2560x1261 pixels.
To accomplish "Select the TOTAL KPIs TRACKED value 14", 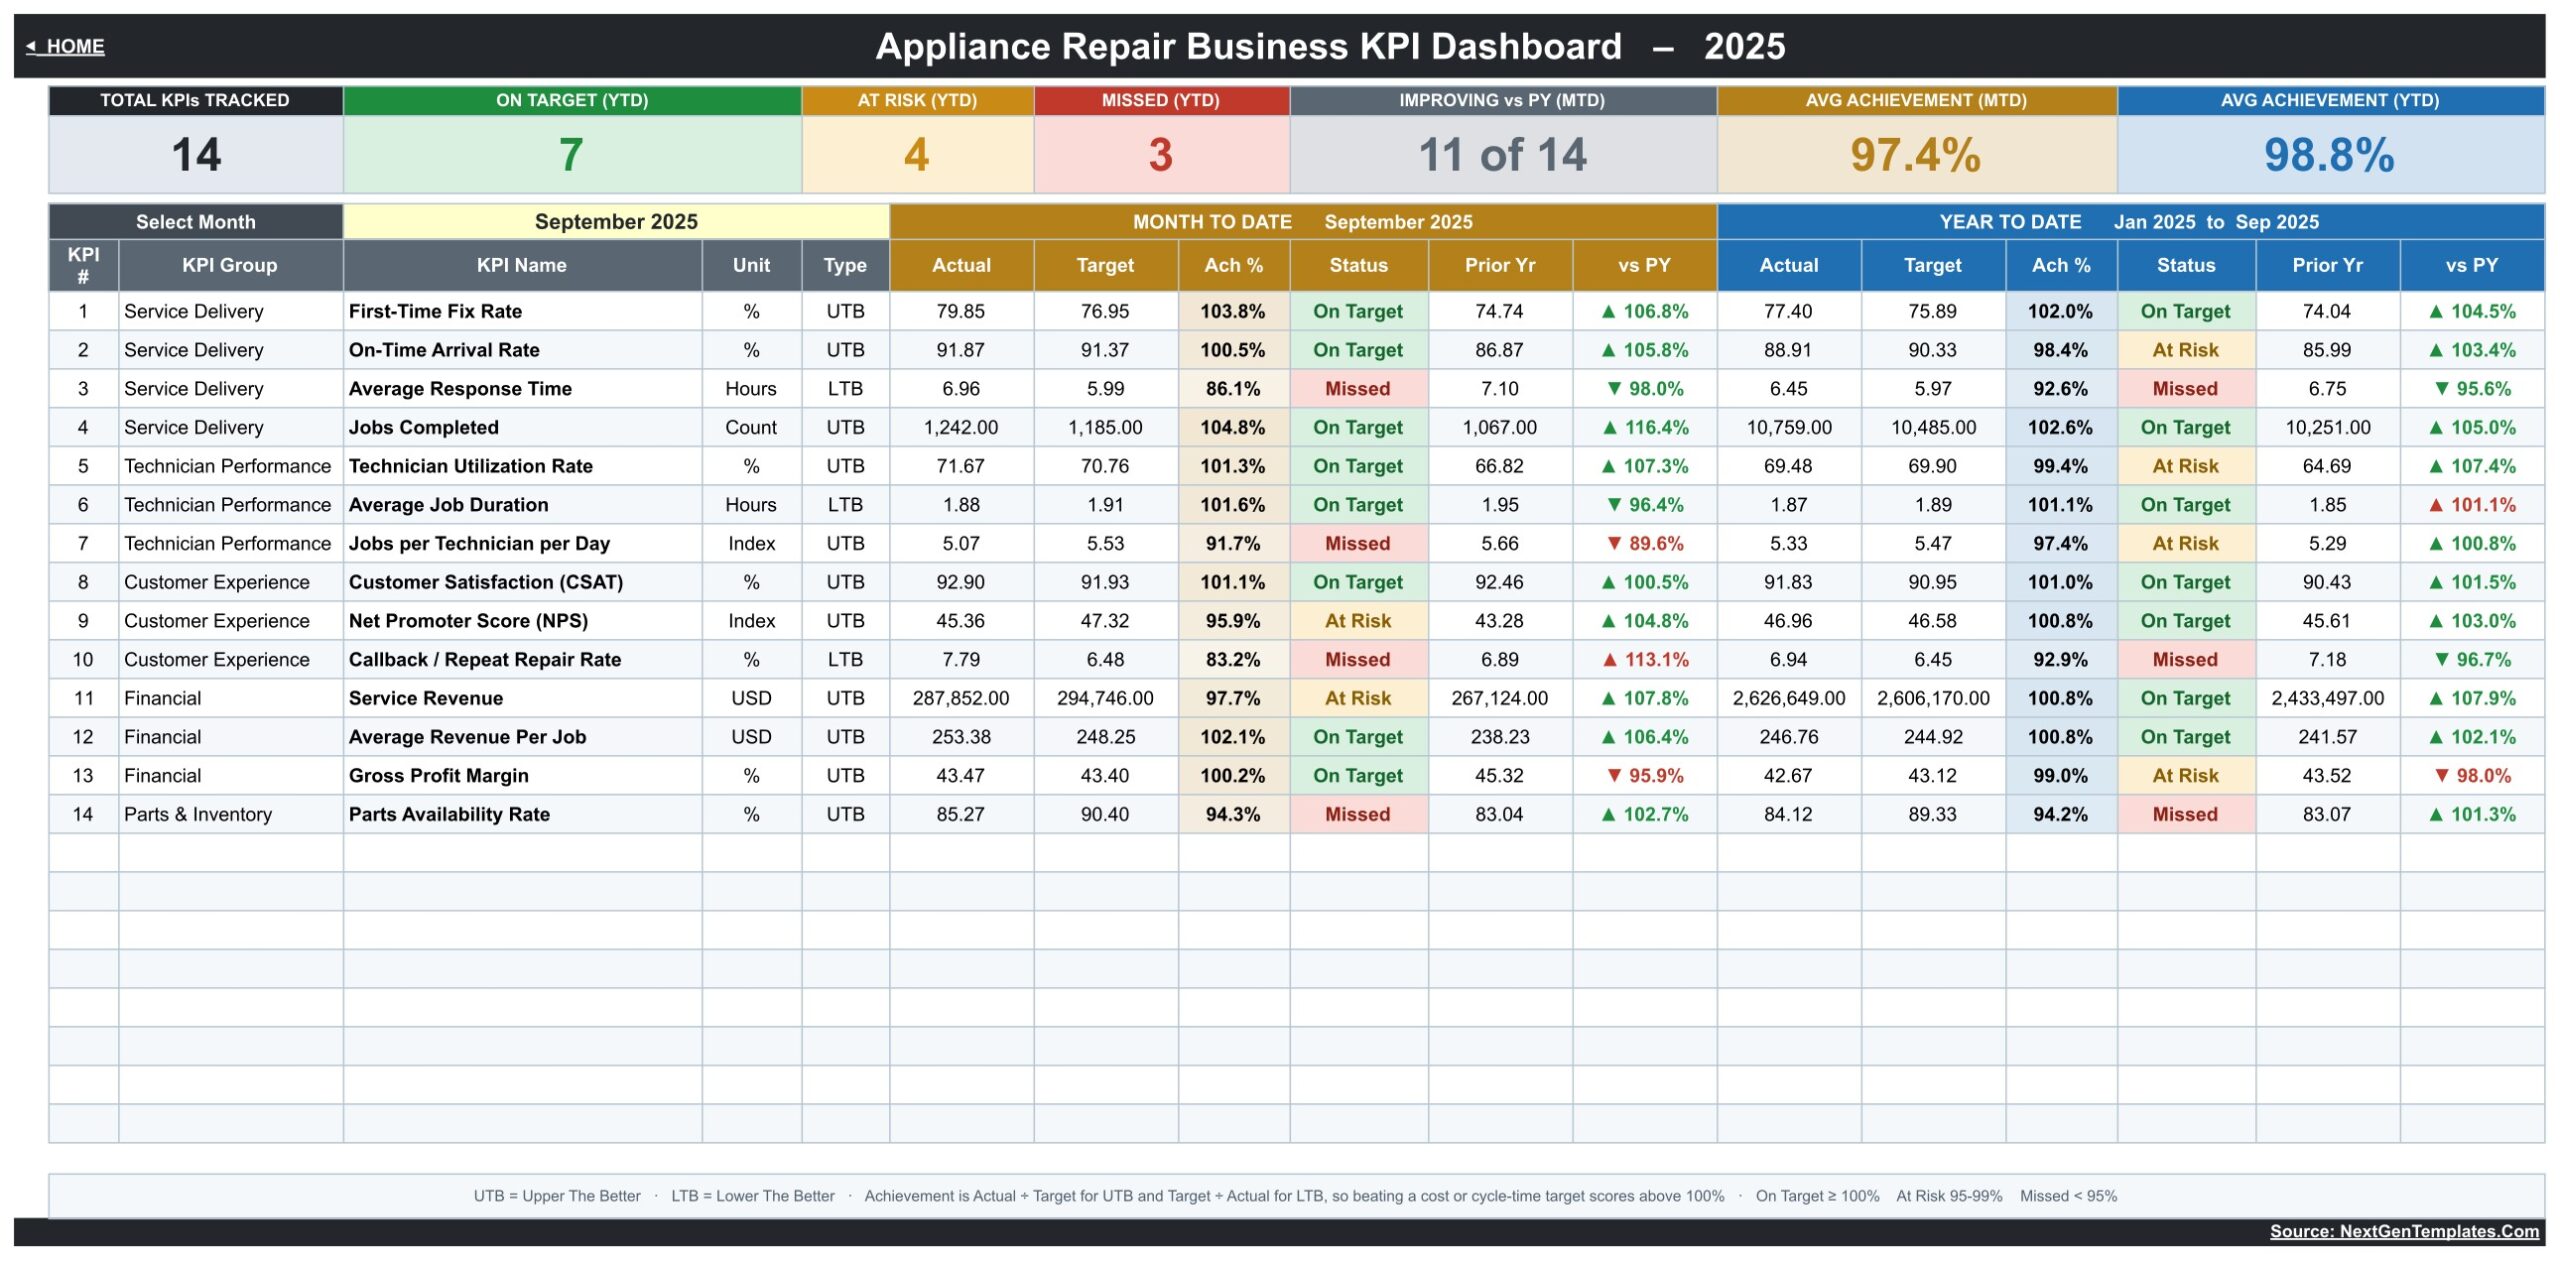I will (196, 154).
